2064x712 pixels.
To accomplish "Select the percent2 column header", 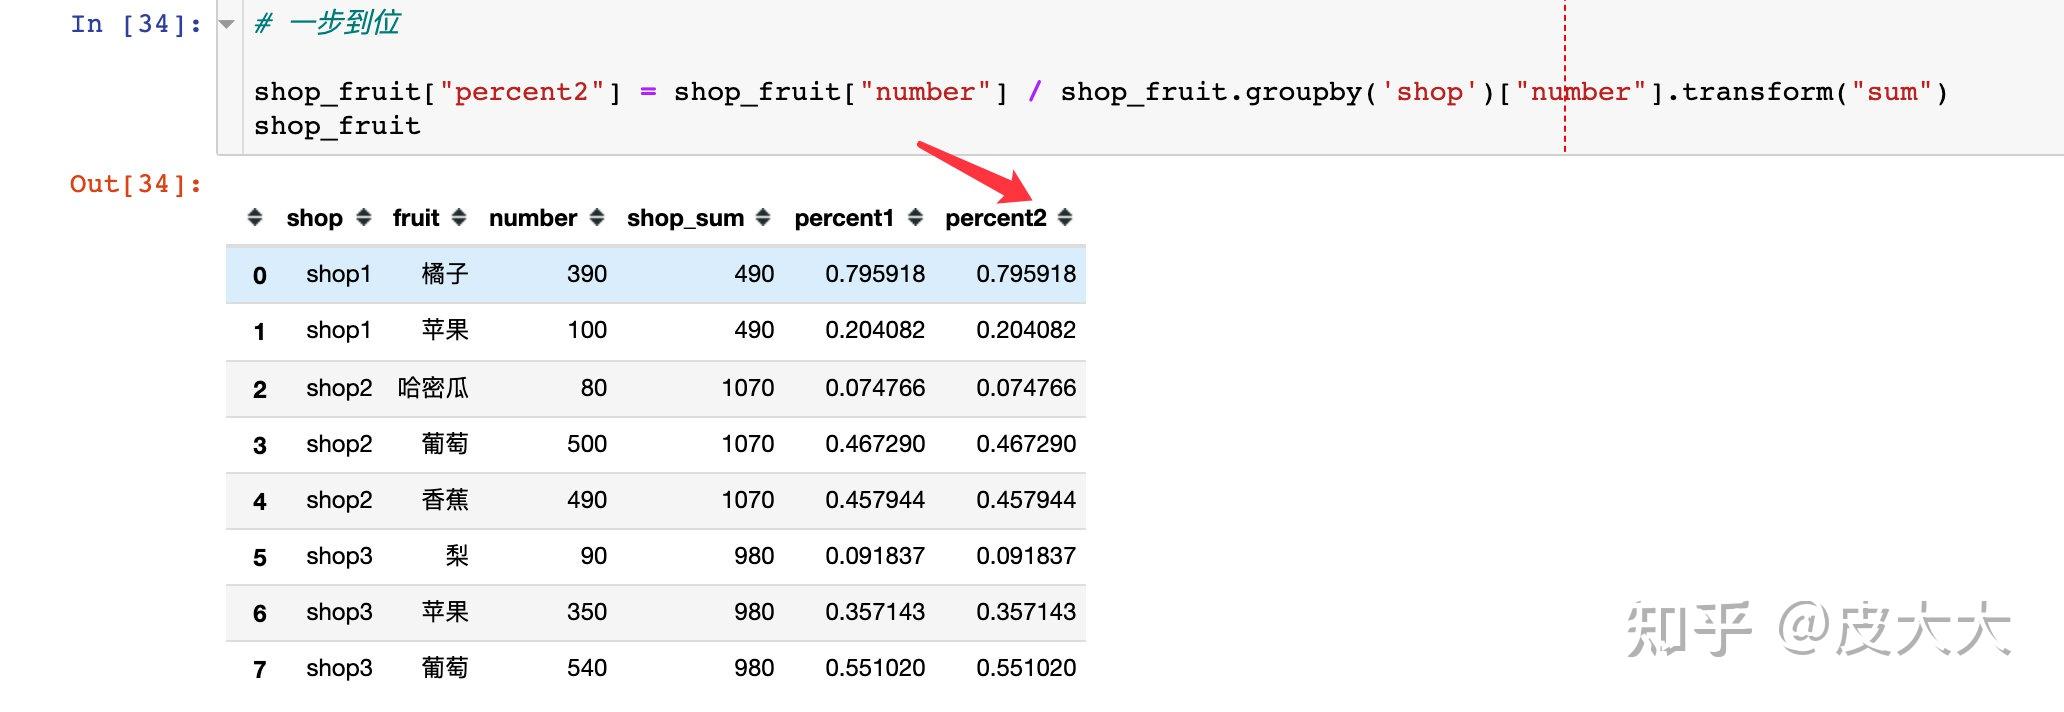I will click(x=995, y=218).
